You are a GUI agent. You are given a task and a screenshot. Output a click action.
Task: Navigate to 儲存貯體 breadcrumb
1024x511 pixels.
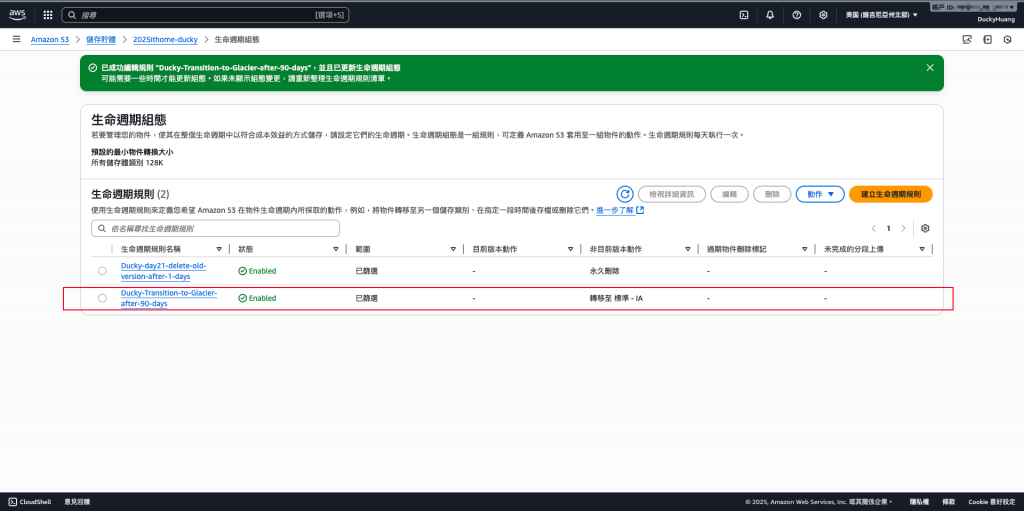[x=101, y=39]
